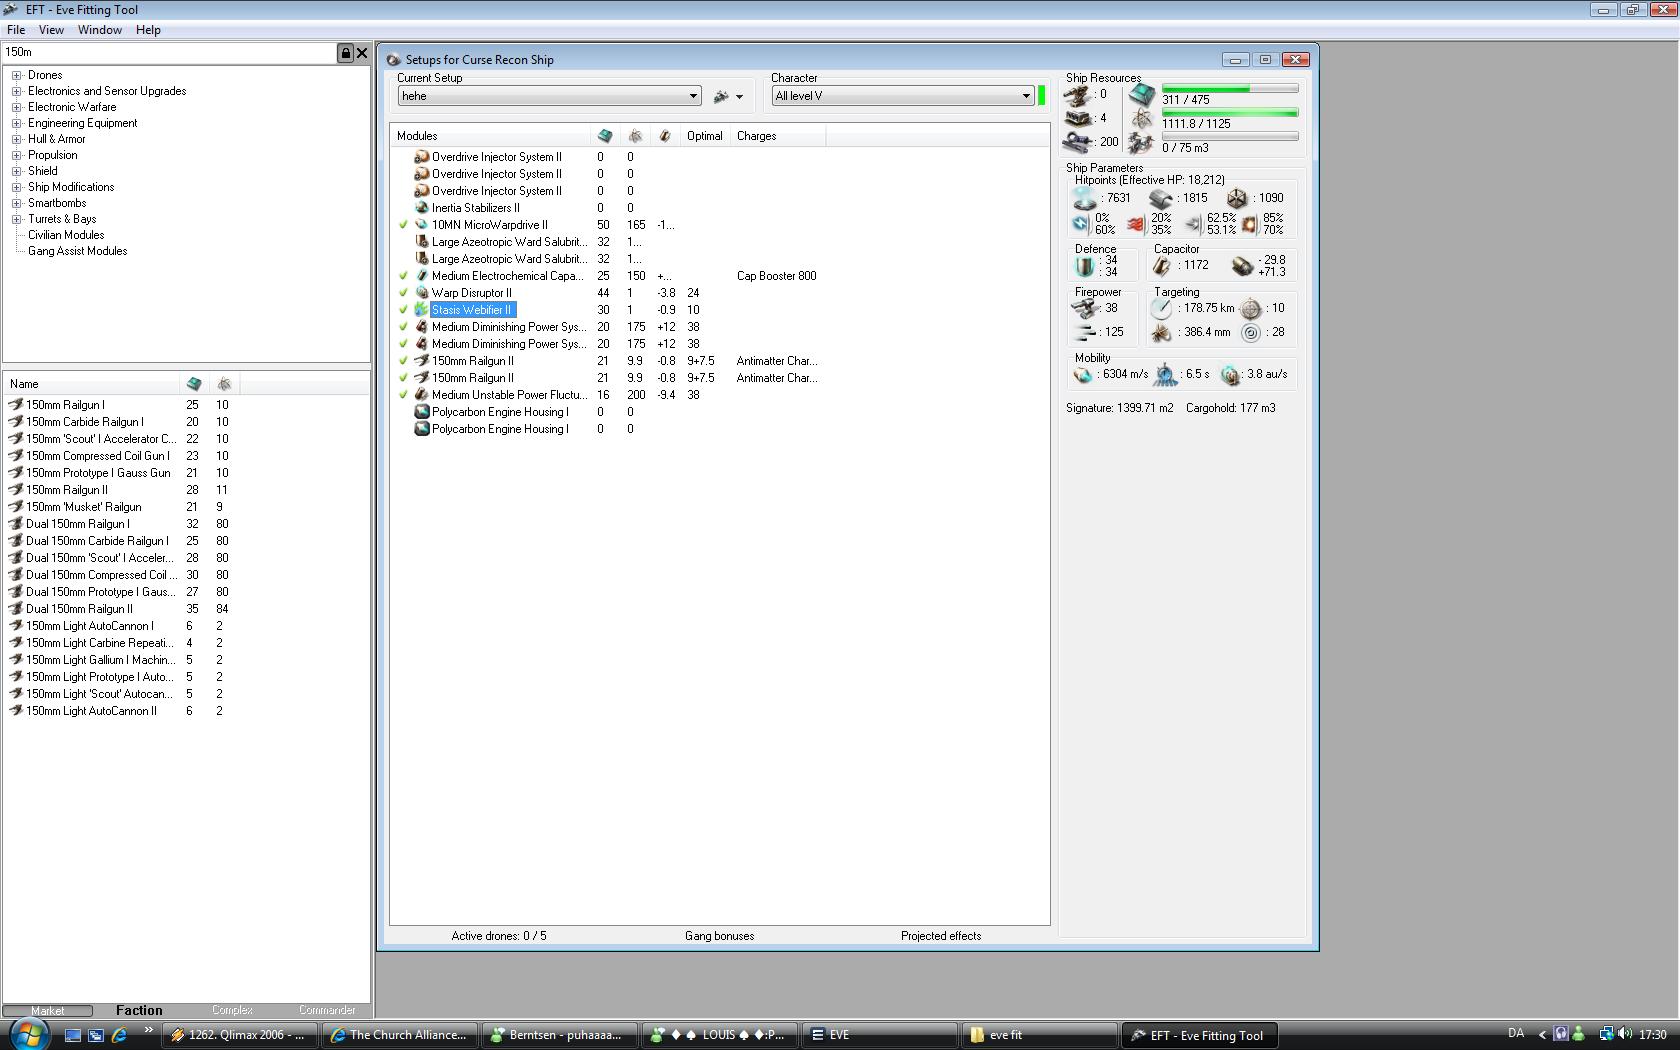Click the armor hitpoints icon beside 1815

[1160, 198]
